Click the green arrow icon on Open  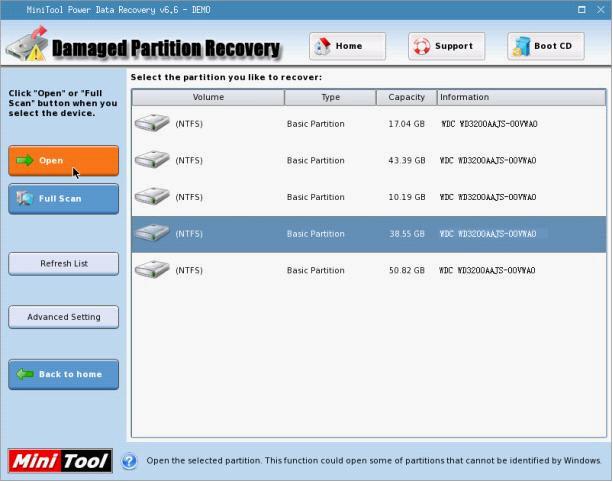coord(25,160)
